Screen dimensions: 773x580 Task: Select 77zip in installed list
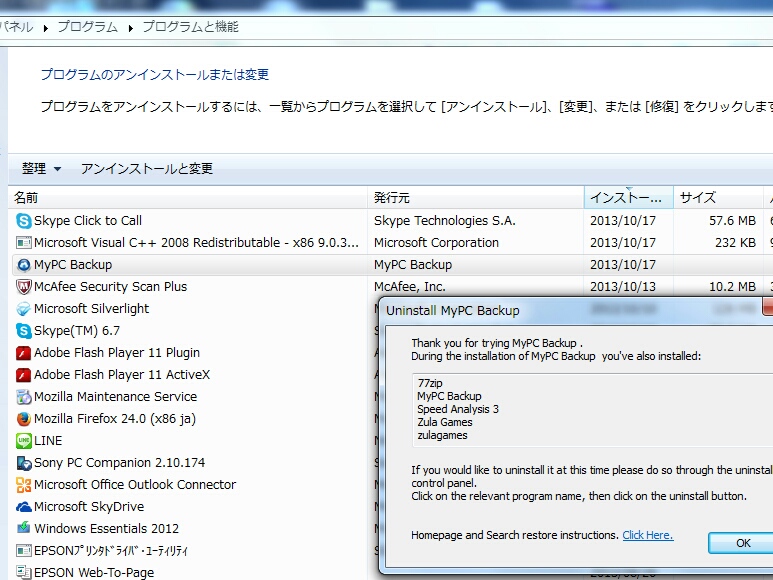point(430,383)
